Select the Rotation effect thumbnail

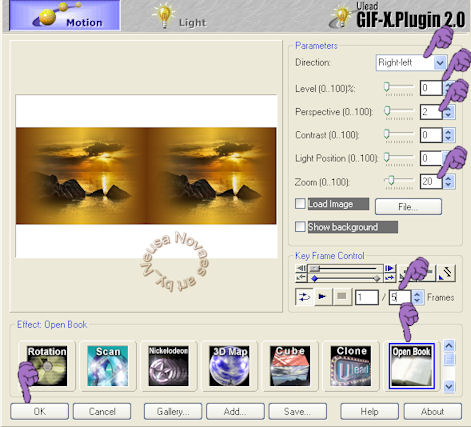[x=47, y=366]
